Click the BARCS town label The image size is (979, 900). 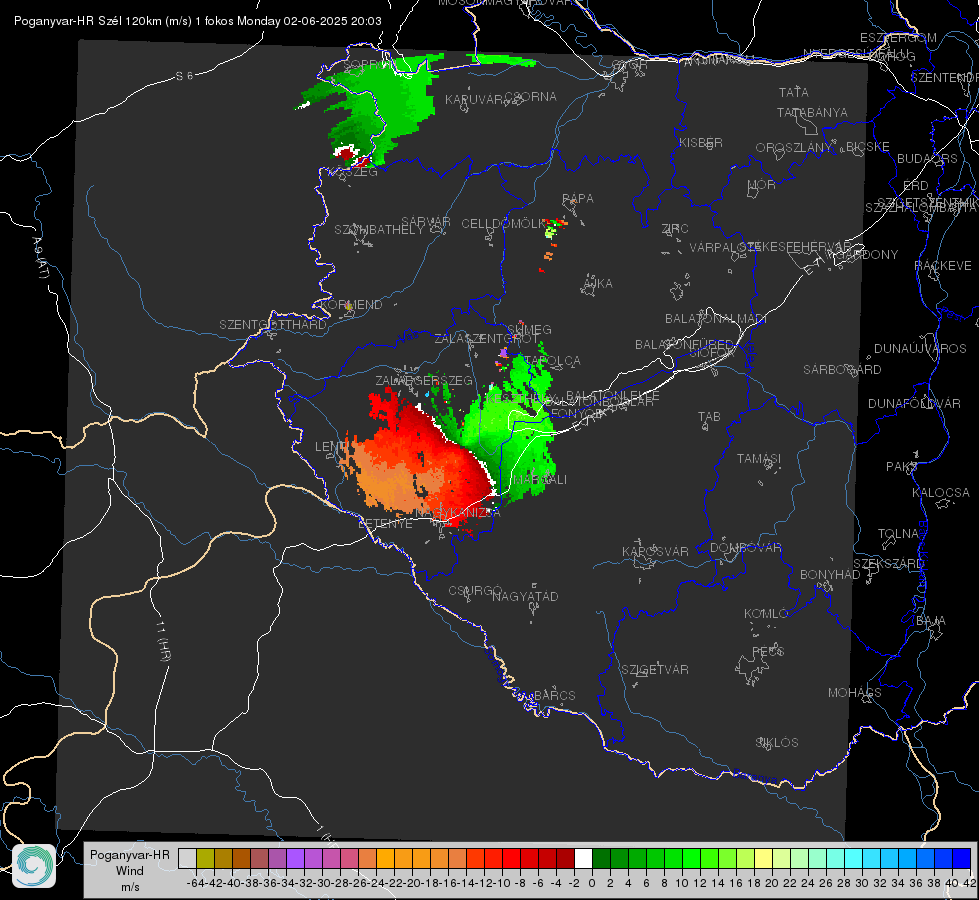[554, 695]
